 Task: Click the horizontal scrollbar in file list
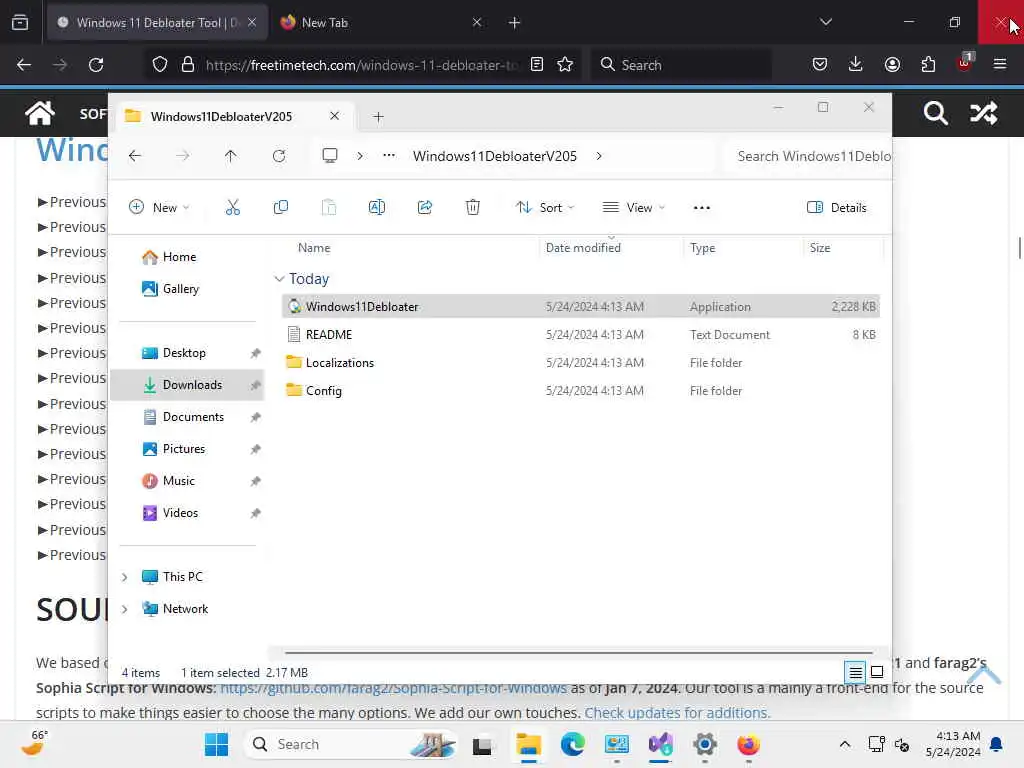pos(579,652)
